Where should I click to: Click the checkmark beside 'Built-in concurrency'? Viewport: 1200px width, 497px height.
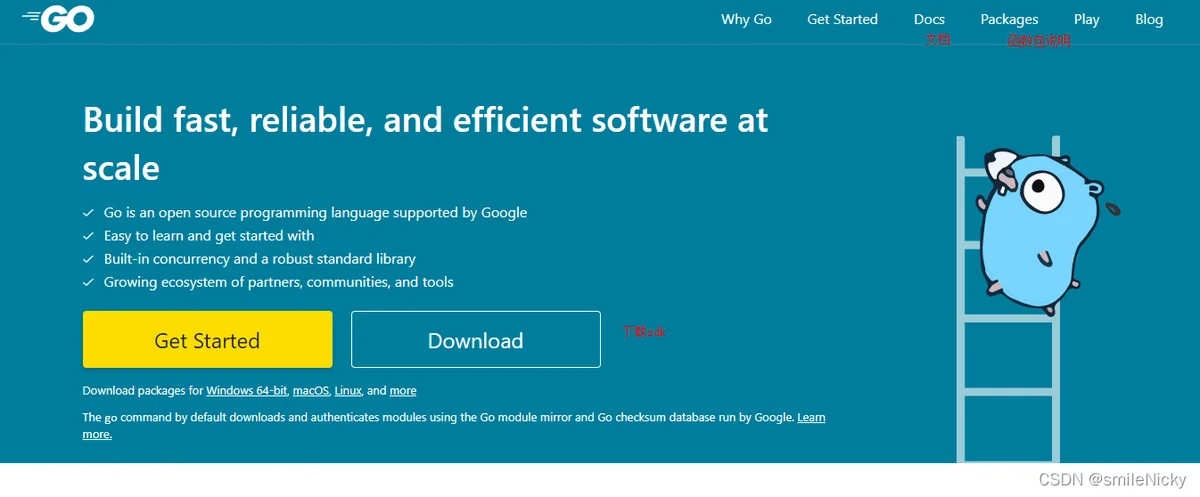pos(89,259)
